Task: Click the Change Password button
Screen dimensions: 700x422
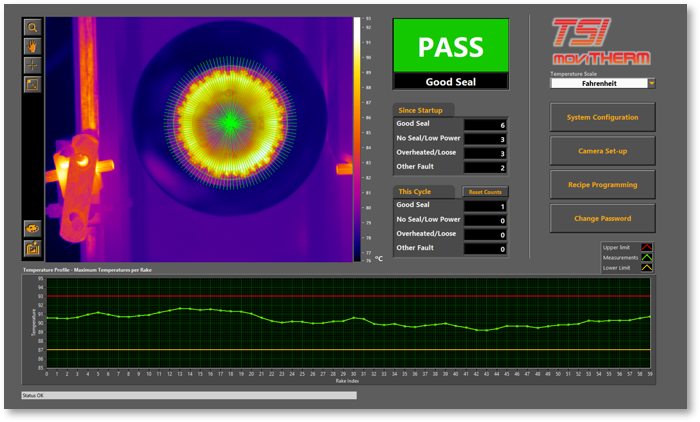Action: click(602, 218)
